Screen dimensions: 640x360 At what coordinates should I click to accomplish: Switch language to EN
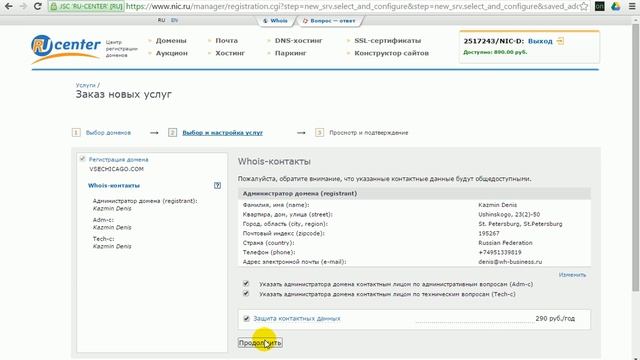(x=174, y=20)
